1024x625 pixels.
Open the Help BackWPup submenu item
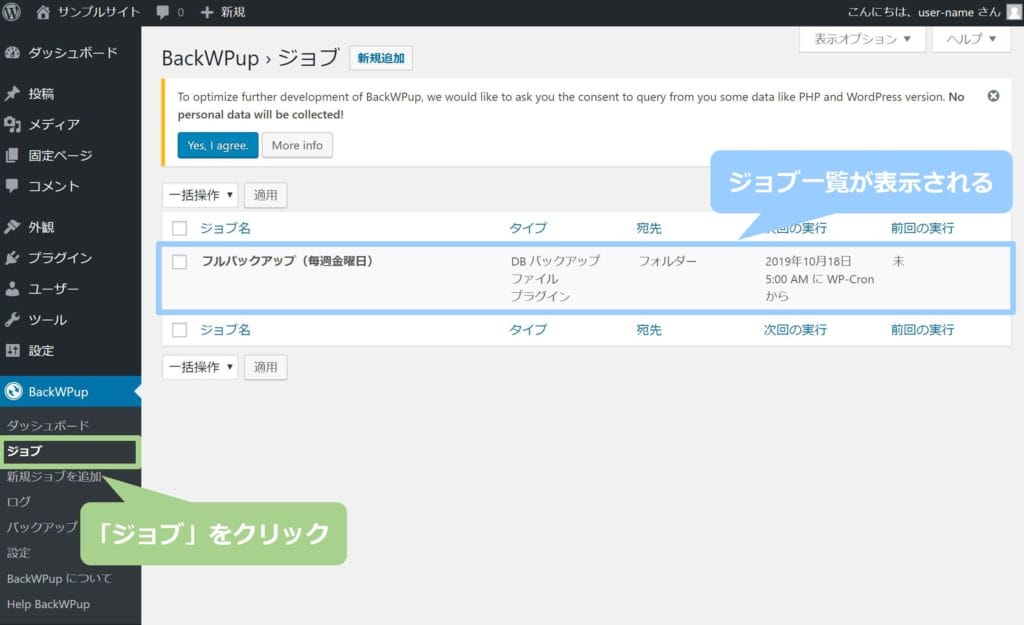coord(48,604)
